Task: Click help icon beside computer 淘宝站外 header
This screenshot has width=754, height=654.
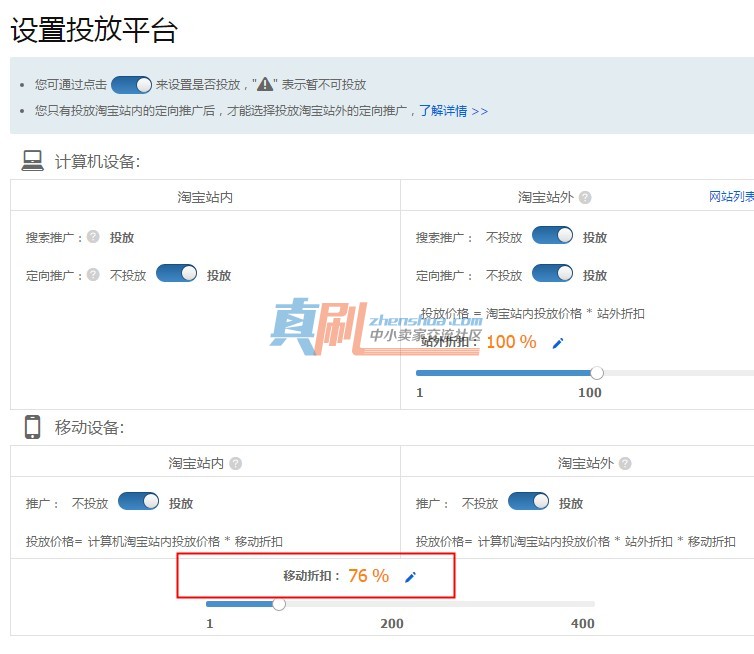Action: [585, 197]
